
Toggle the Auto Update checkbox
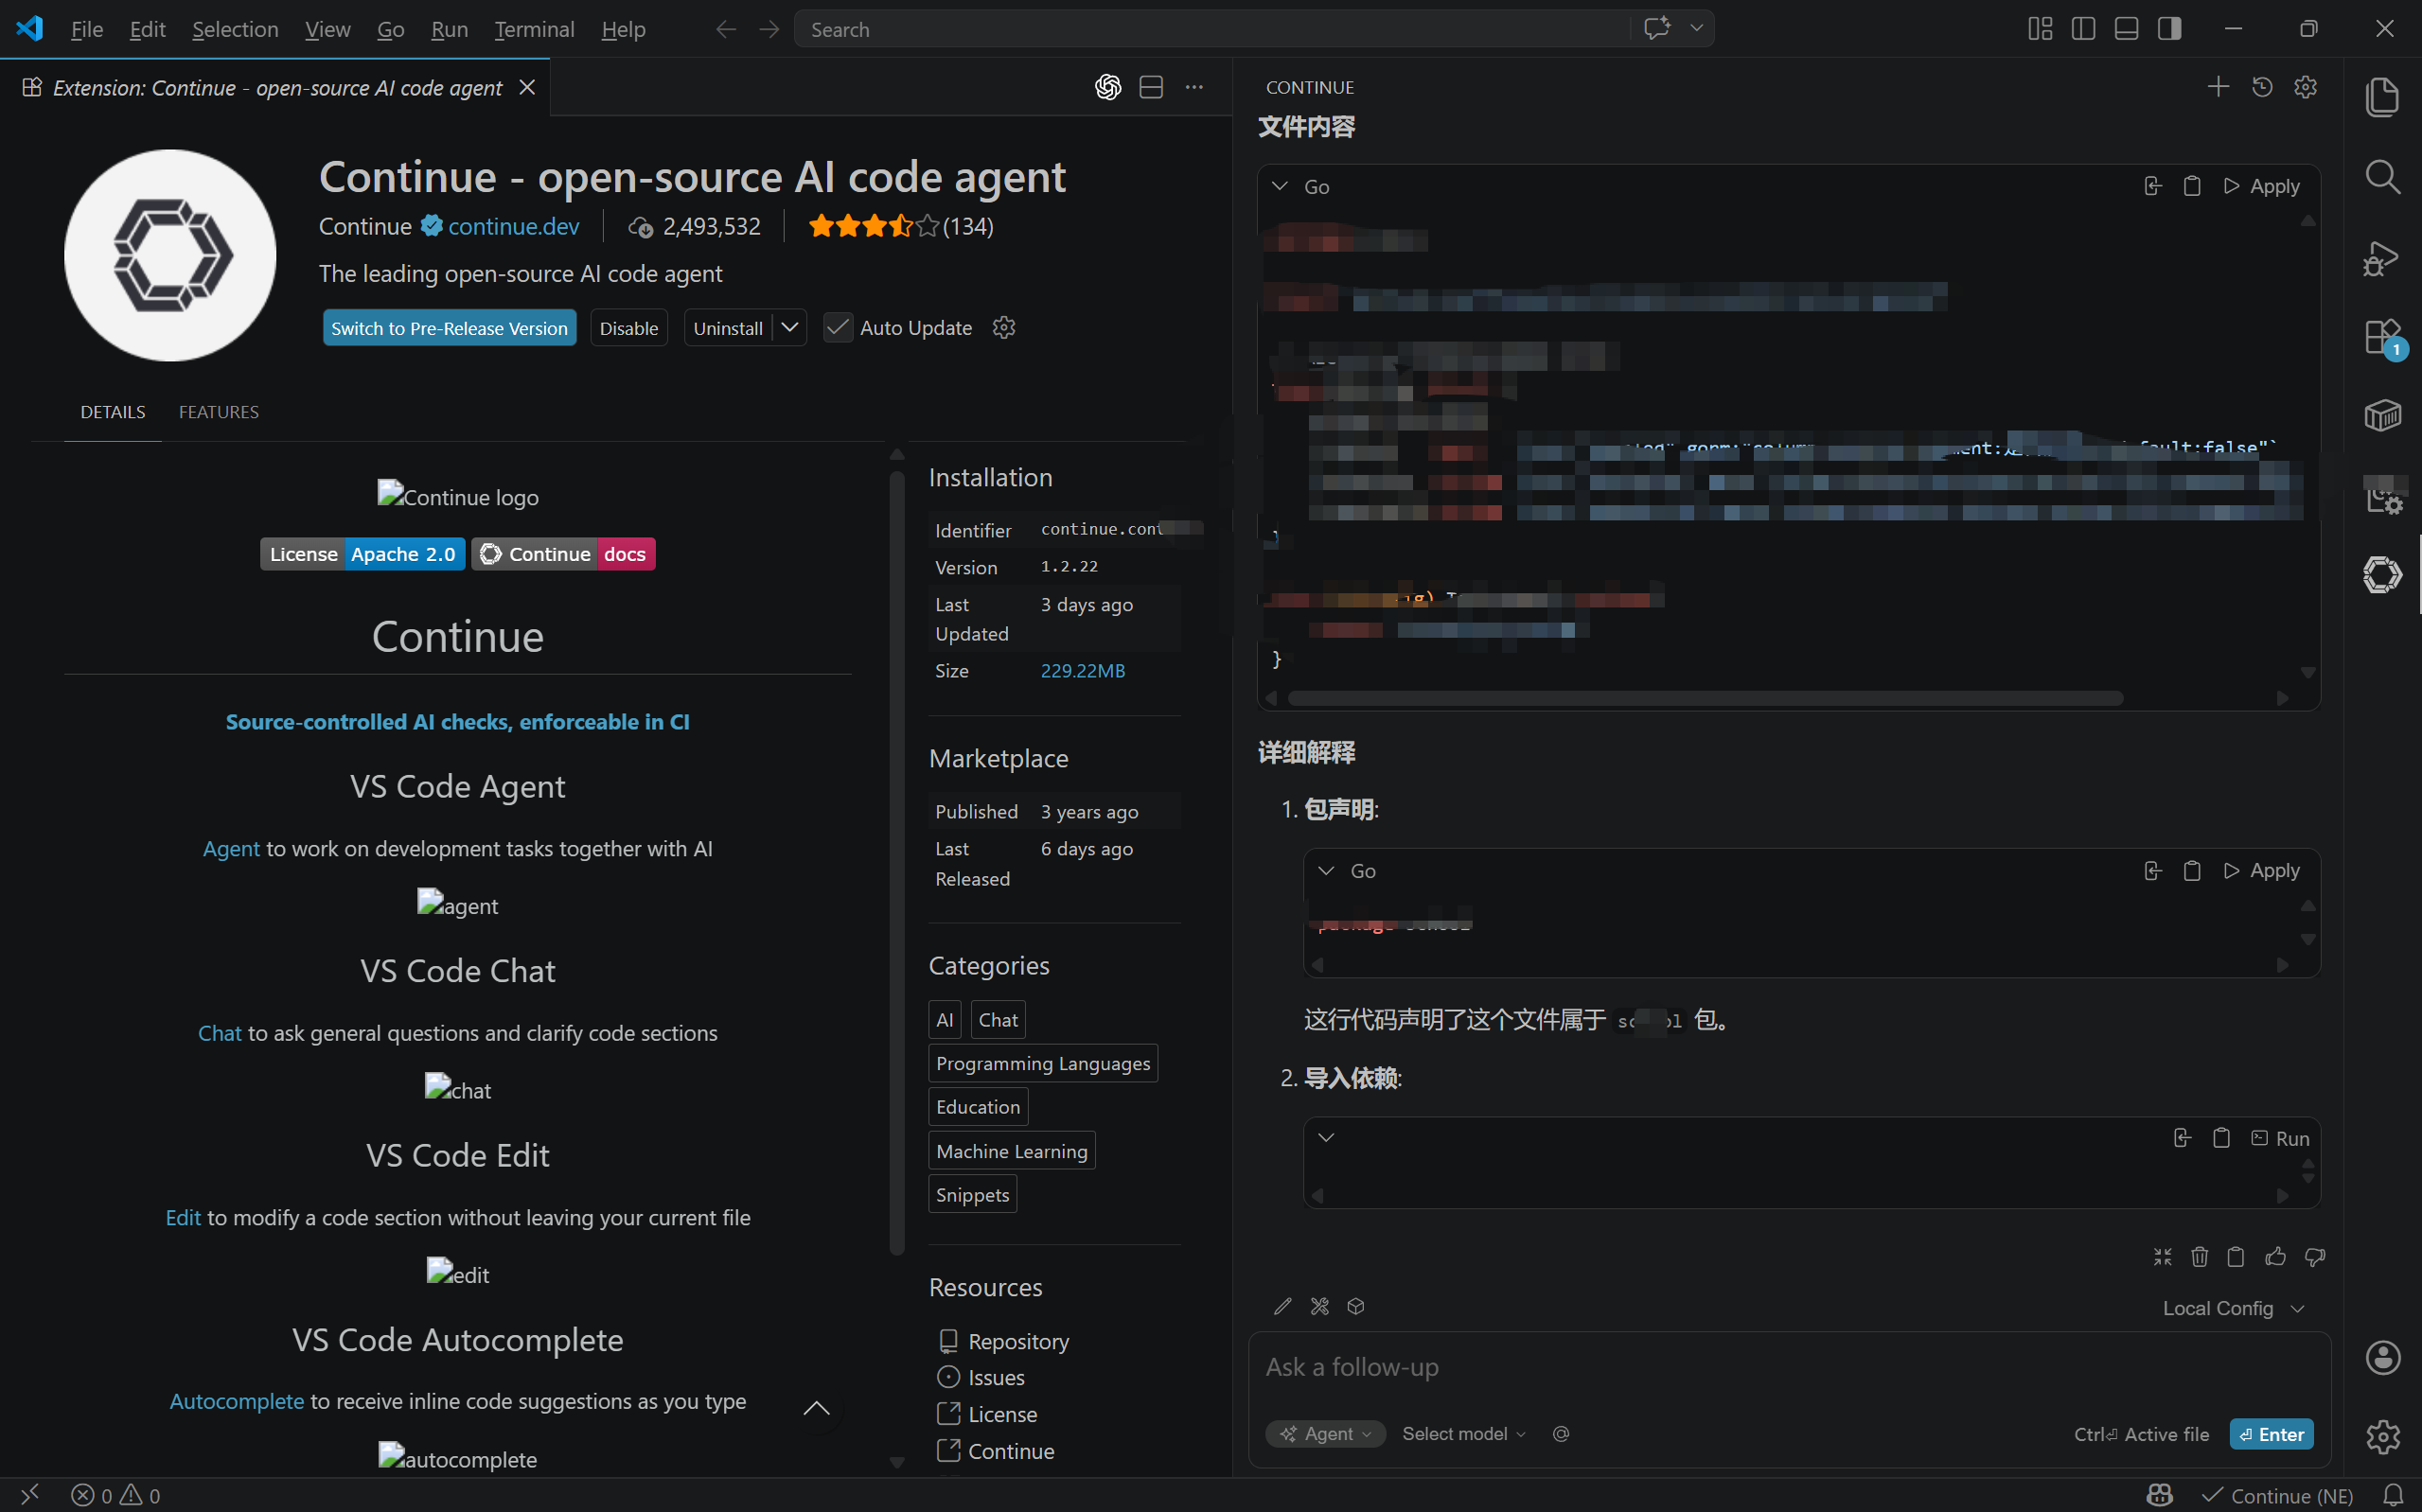pyautogui.click(x=838, y=328)
